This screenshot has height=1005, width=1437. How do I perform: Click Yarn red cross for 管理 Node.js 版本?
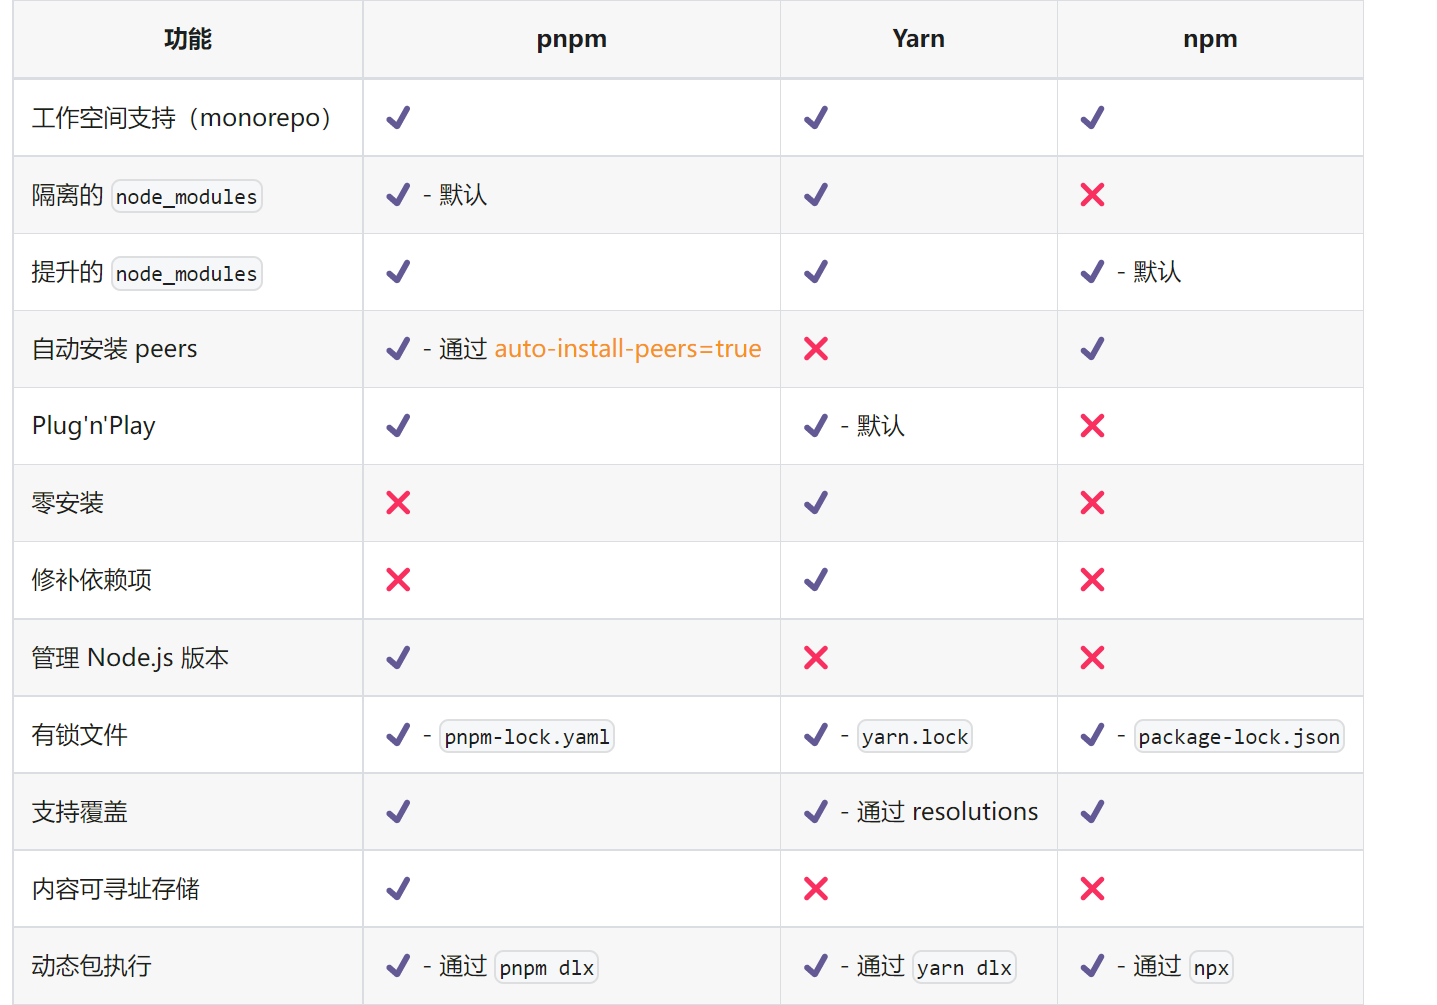click(x=816, y=658)
